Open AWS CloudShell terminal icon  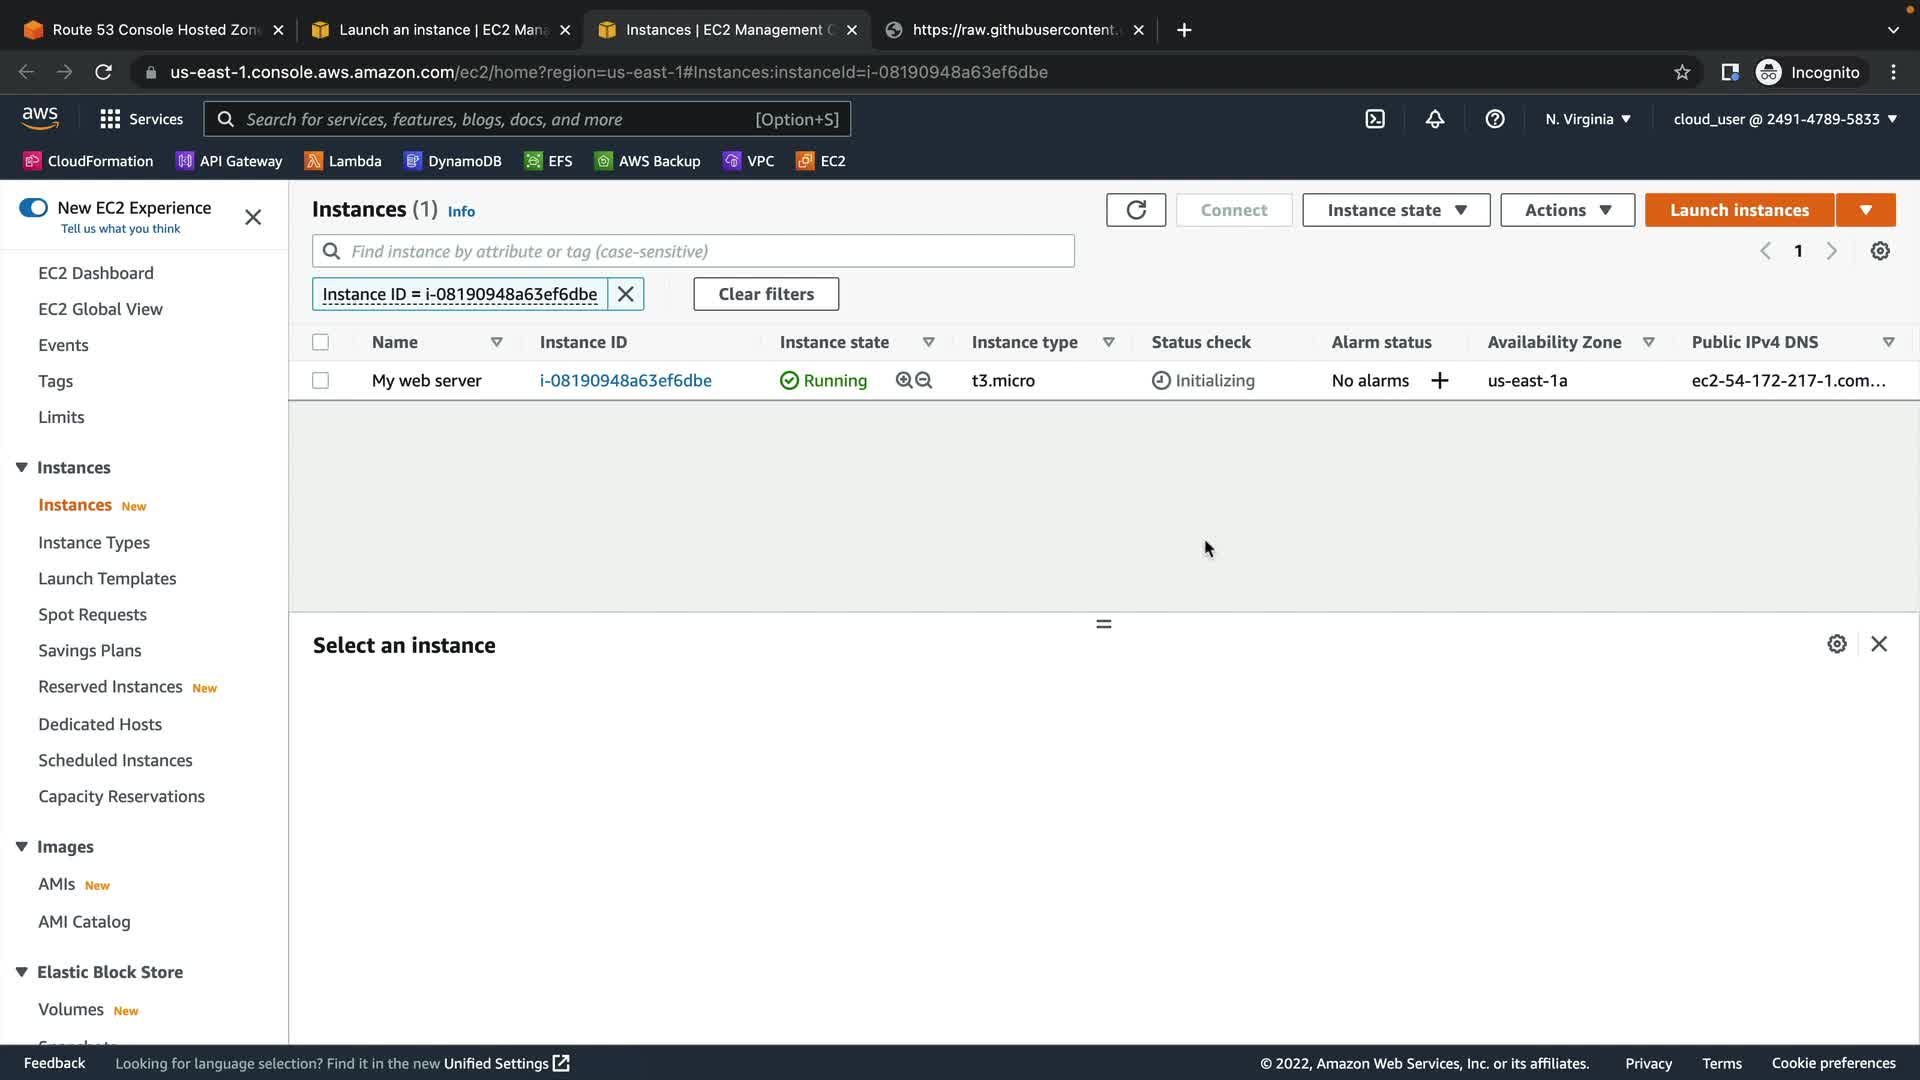[x=1375, y=119]
